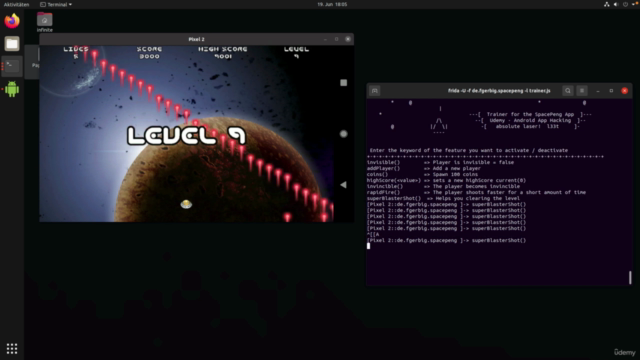Click the Aktivitäten overview button
The width and height of the screenshot is (640, 360).
[x=16, y=4]
